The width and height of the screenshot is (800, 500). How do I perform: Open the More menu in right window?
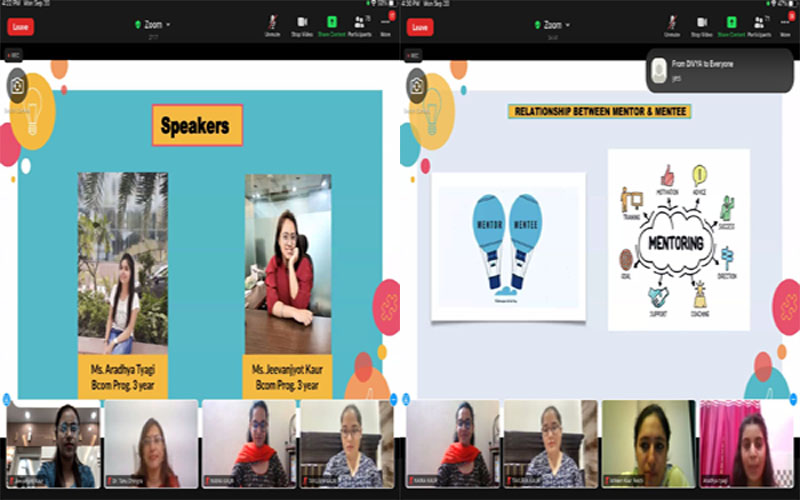tap(787, 25)
